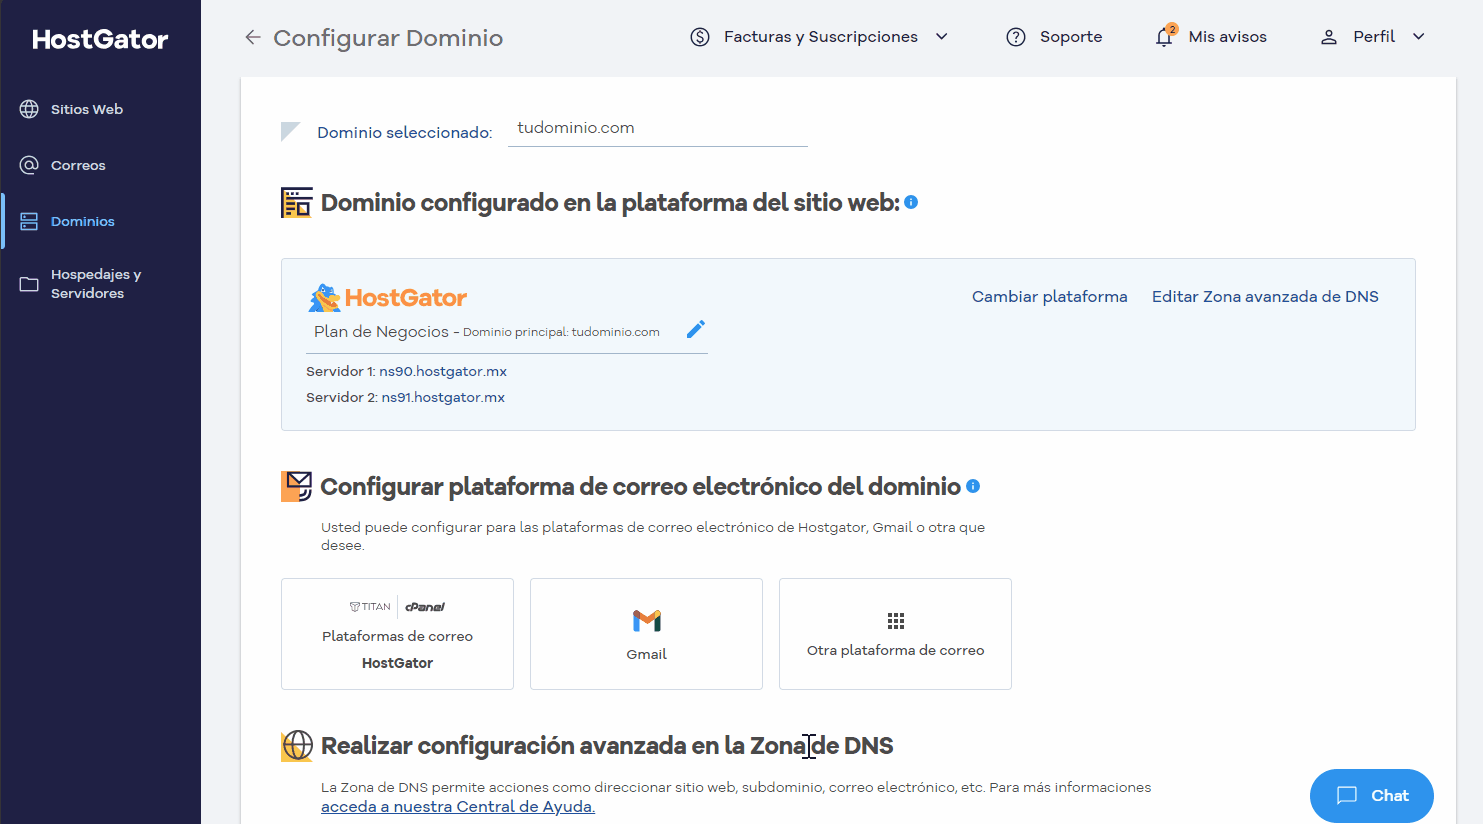Image resolution: width=1483 pixels, height=824 pixels.
Task: Click the dollar icon beside Facturas
Action: click(x=700, y=37)
